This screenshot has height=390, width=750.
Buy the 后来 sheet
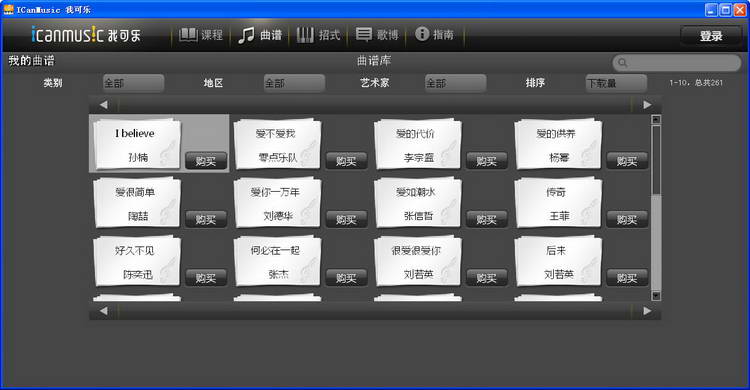(627, 278)
